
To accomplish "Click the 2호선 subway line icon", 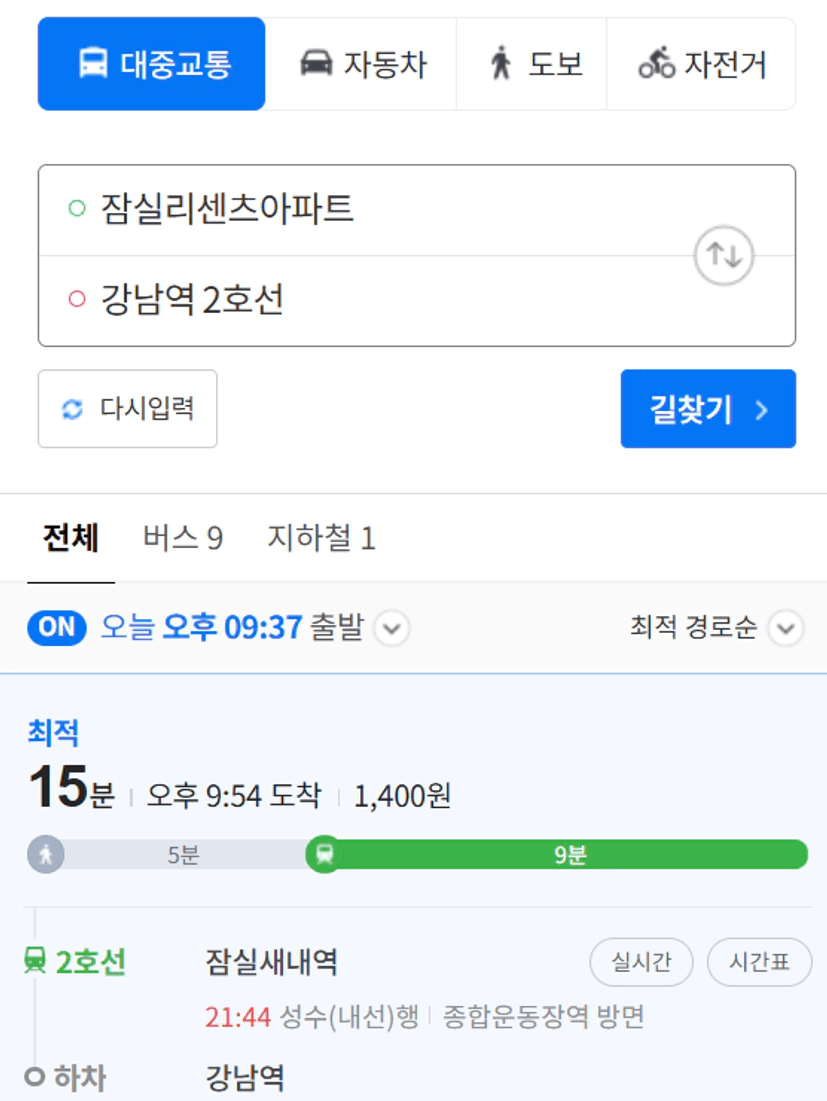I will [35, 960].
